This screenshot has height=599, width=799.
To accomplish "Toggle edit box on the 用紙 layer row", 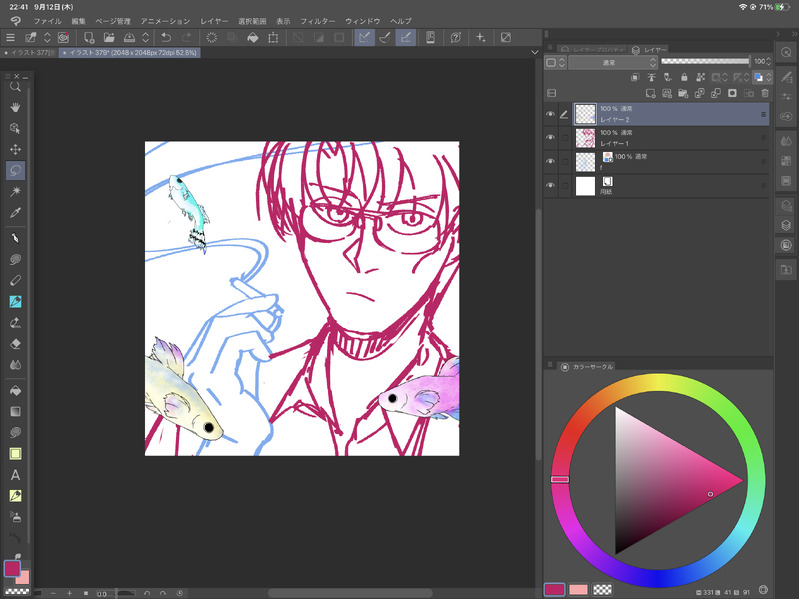I will [x=565, y=185].
